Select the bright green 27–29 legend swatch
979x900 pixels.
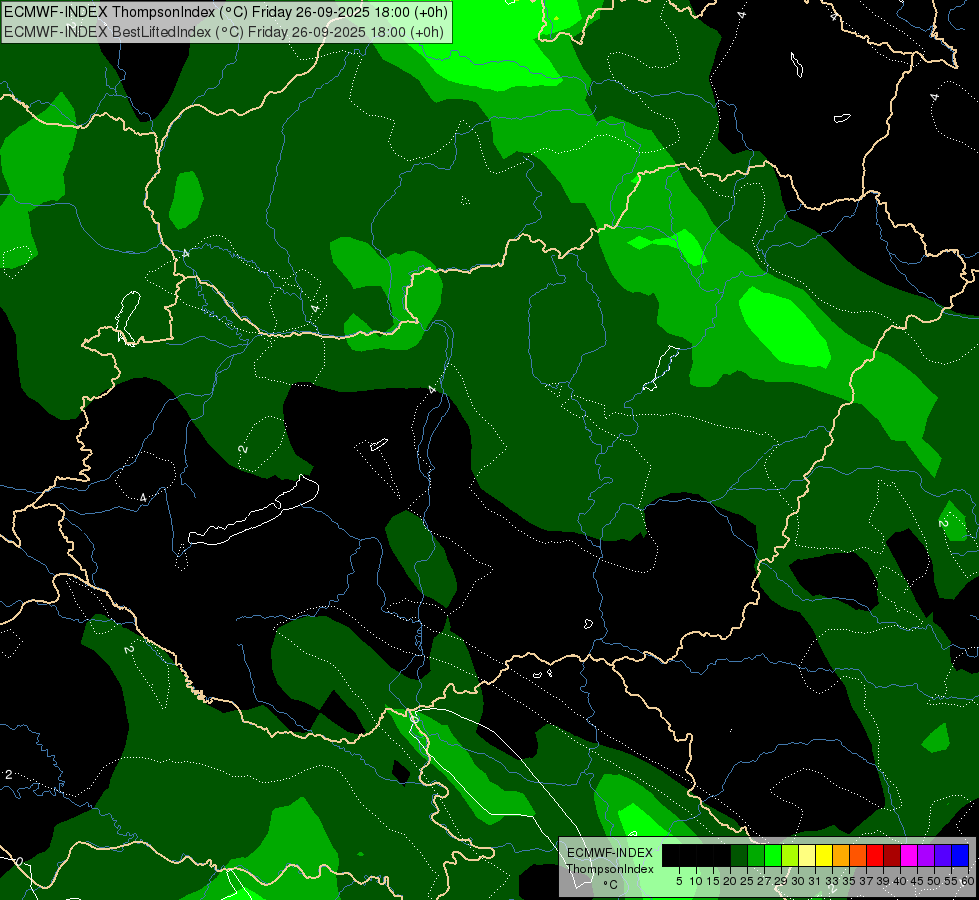(x=773, y=855)
